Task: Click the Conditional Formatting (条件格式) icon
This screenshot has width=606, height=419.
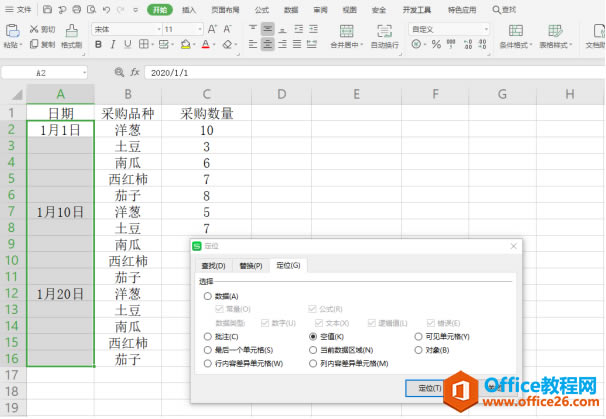Action: (516, 31)
